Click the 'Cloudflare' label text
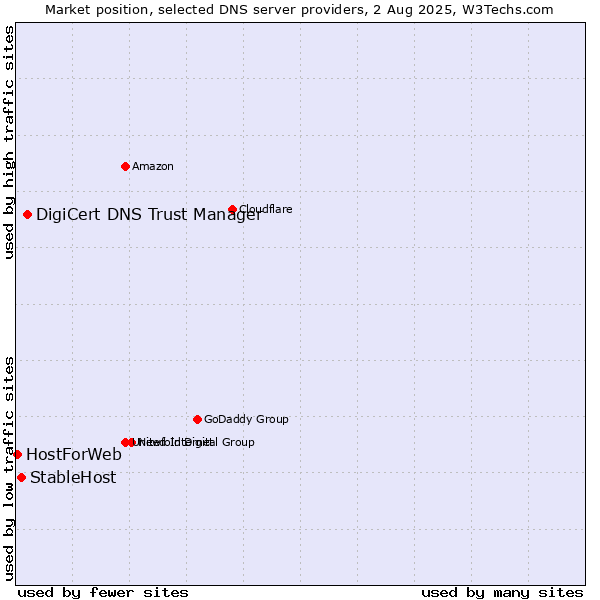 pos(266,209)
